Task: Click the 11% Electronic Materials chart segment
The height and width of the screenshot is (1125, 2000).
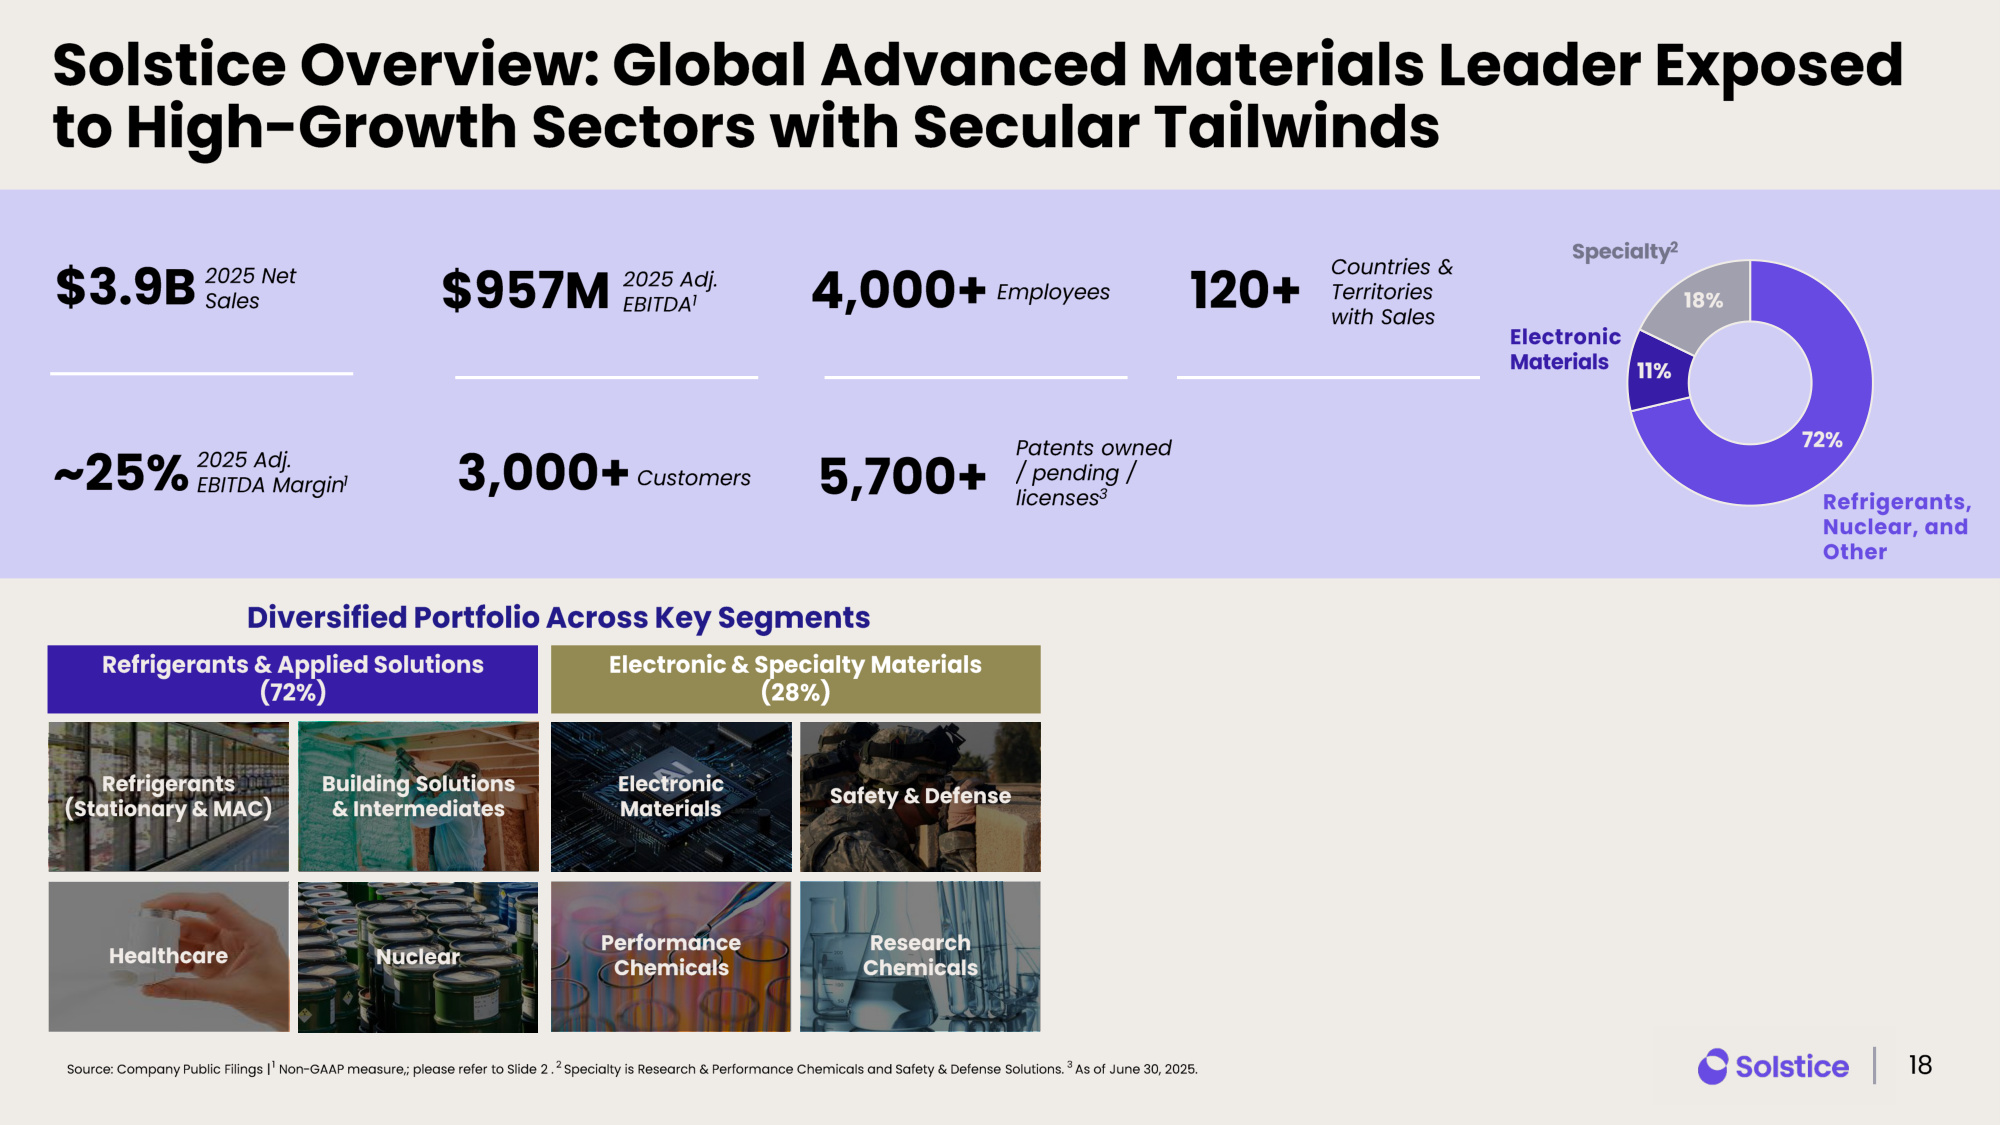Action: pos(1655,371)
